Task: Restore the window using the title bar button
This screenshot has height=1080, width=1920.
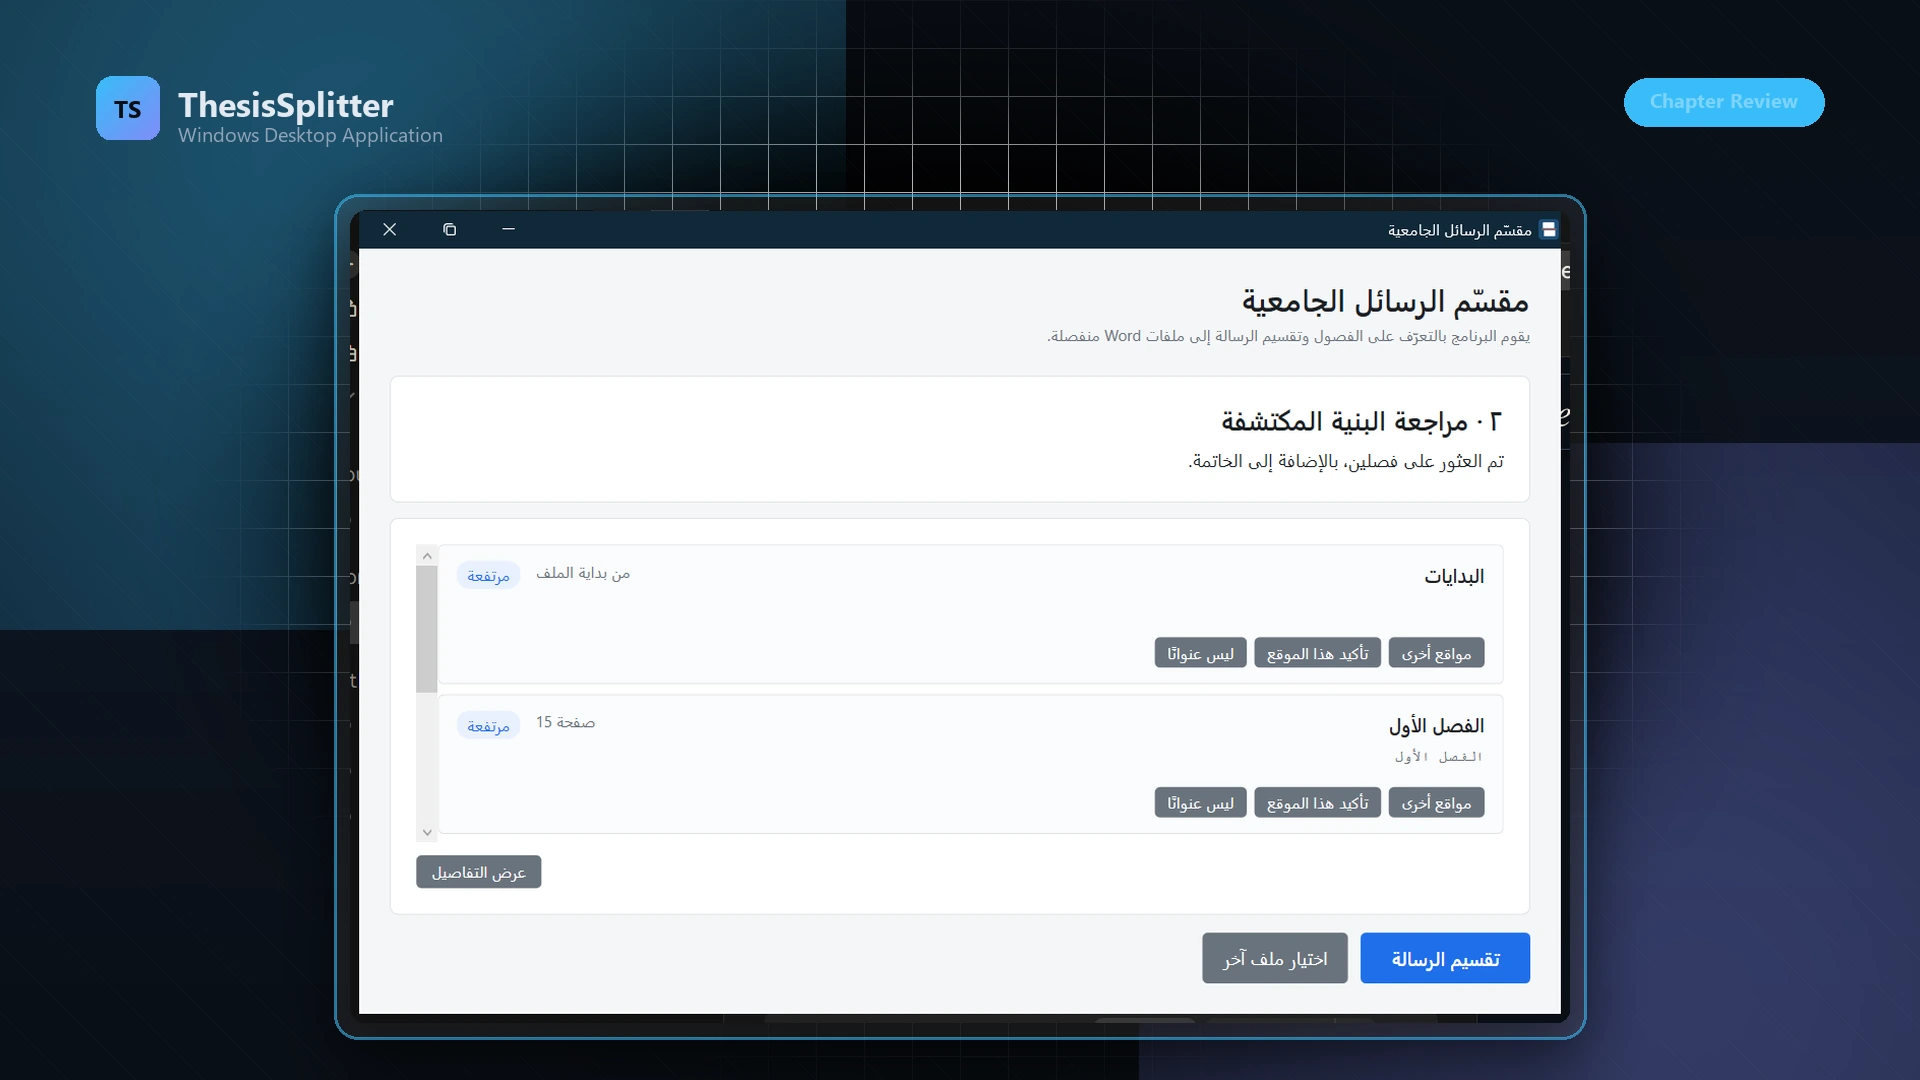Action: click(449, 230)
